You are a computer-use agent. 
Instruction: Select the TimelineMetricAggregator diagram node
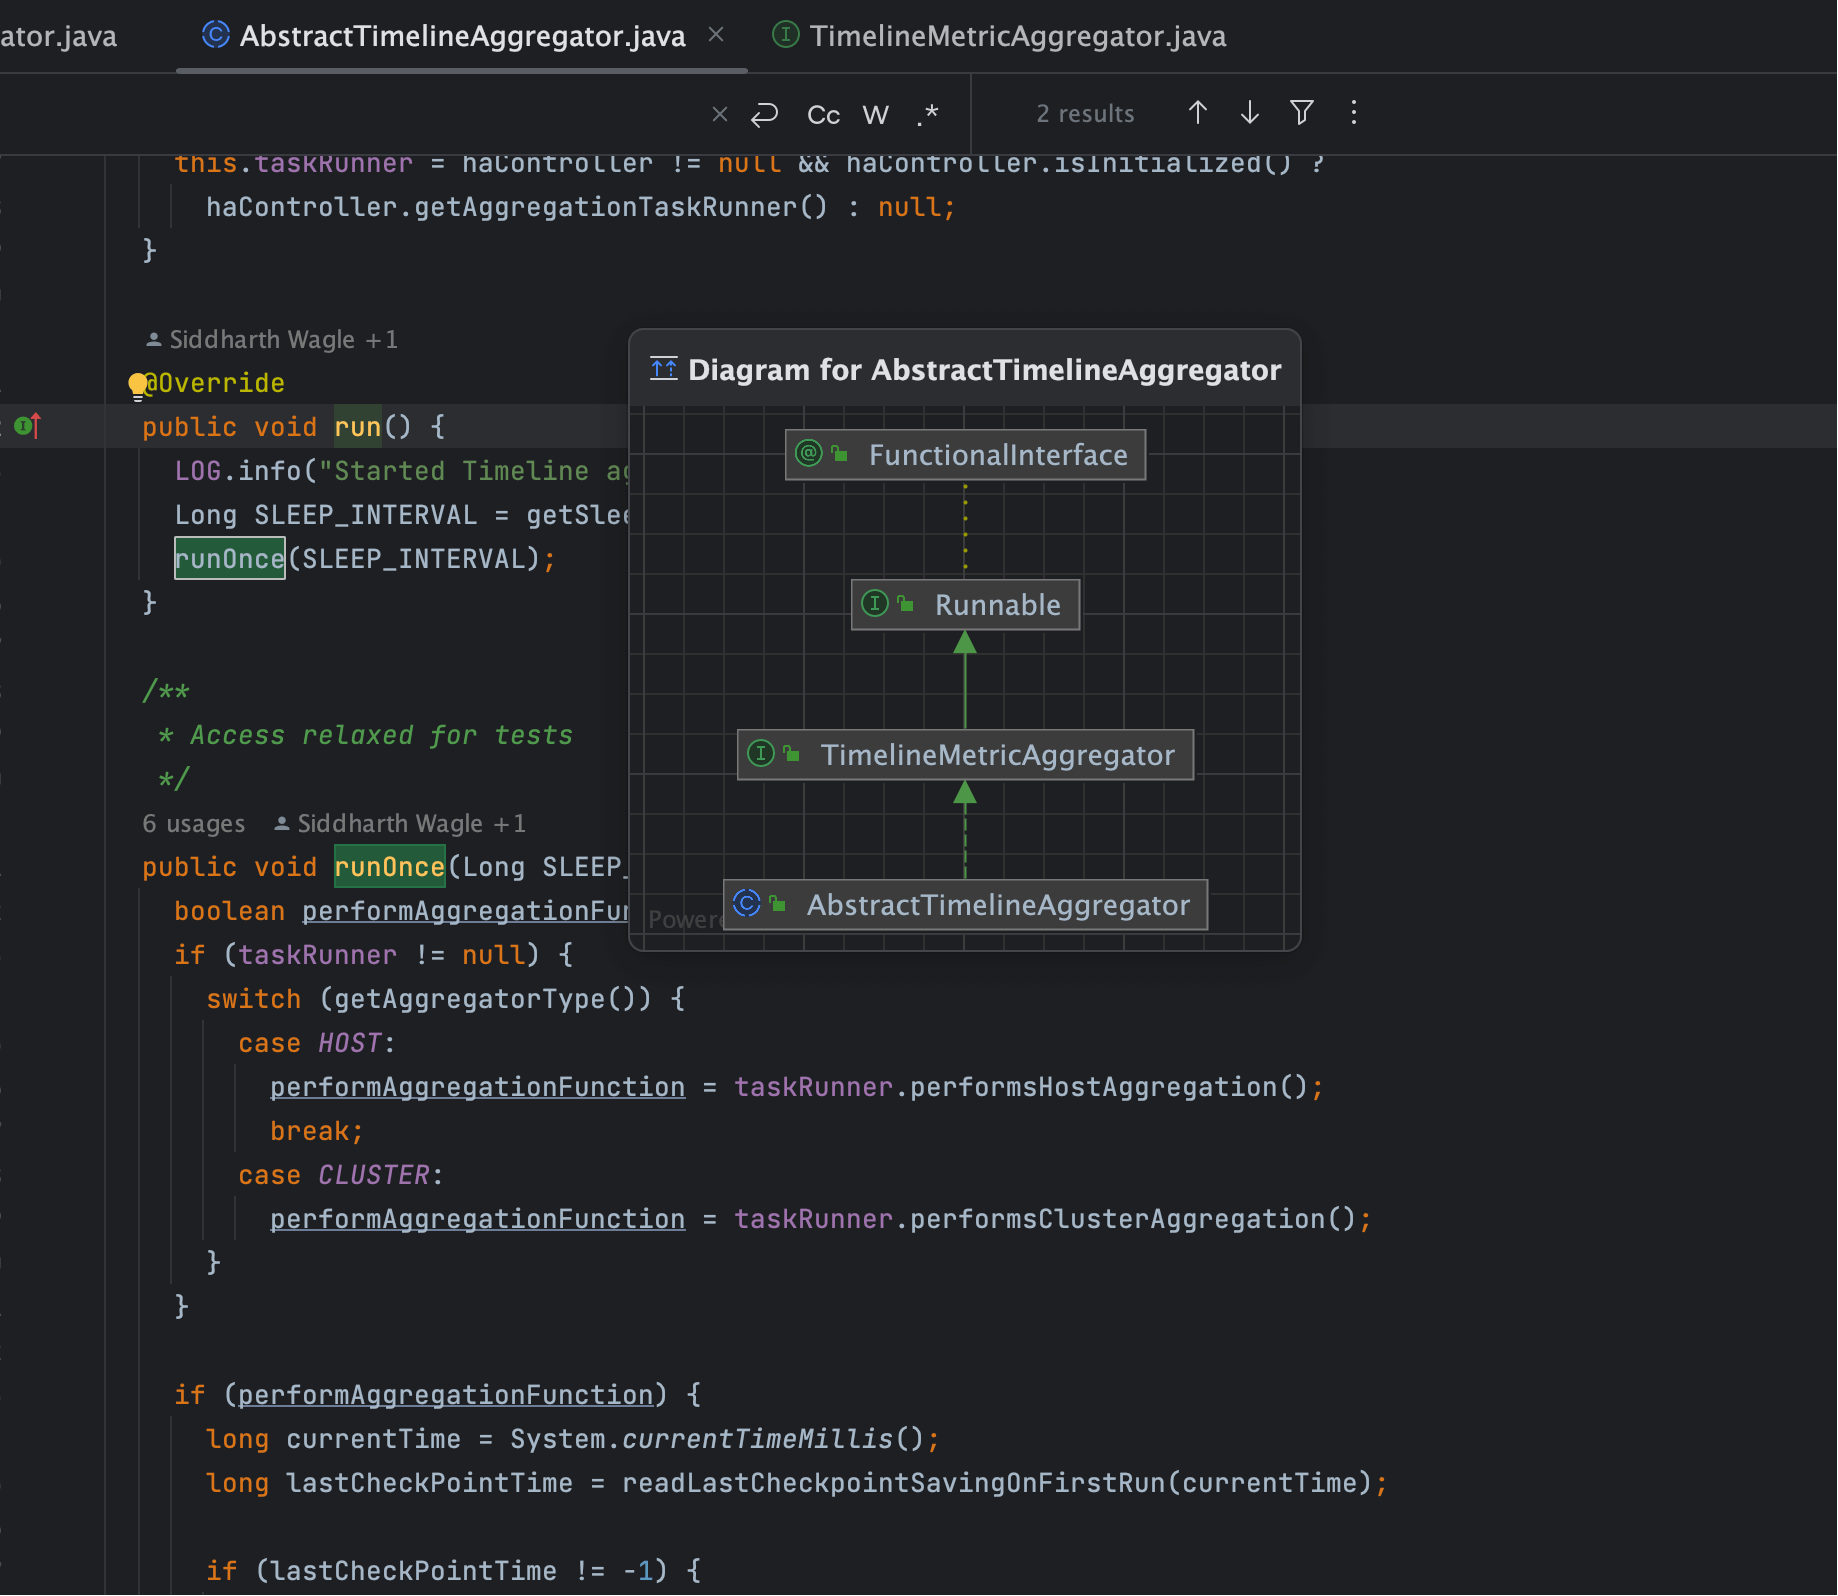click(x=965, y=755)
